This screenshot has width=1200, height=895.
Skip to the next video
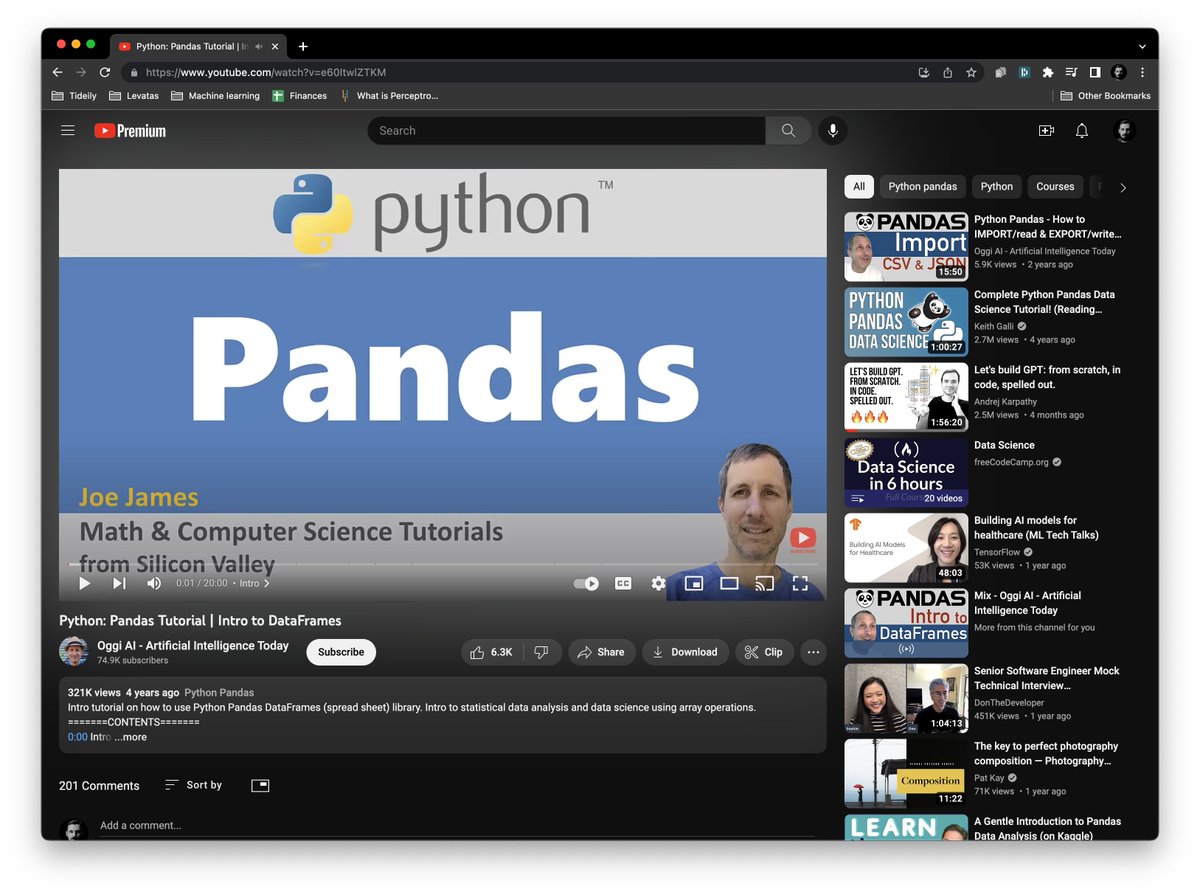click(119, 583)
